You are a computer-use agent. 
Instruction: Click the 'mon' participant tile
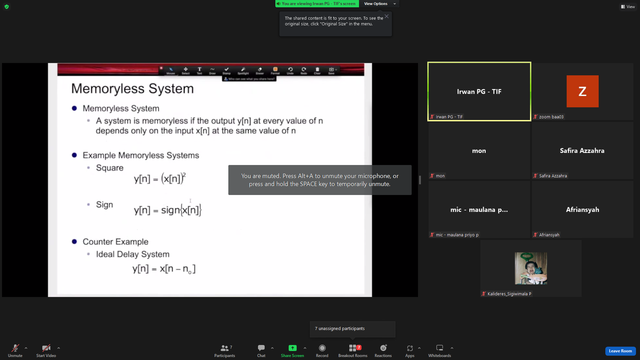(x=479, y=151)
